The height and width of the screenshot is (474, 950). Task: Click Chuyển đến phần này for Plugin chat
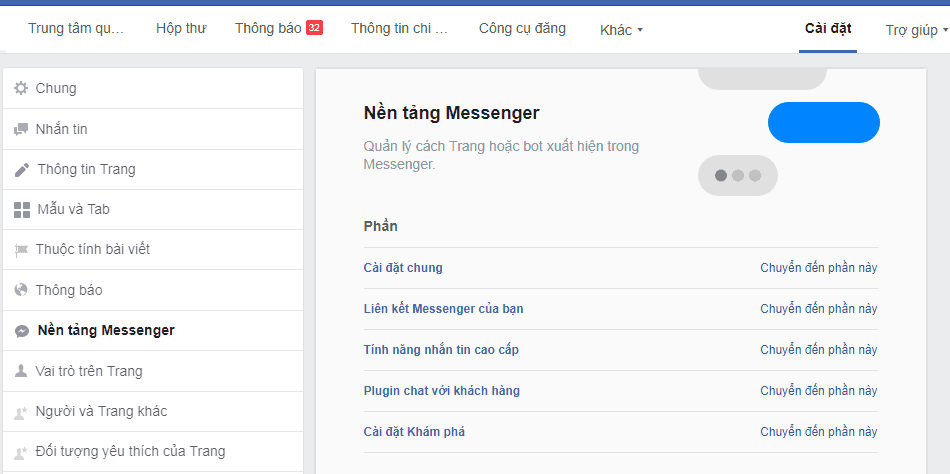point(818,391)
